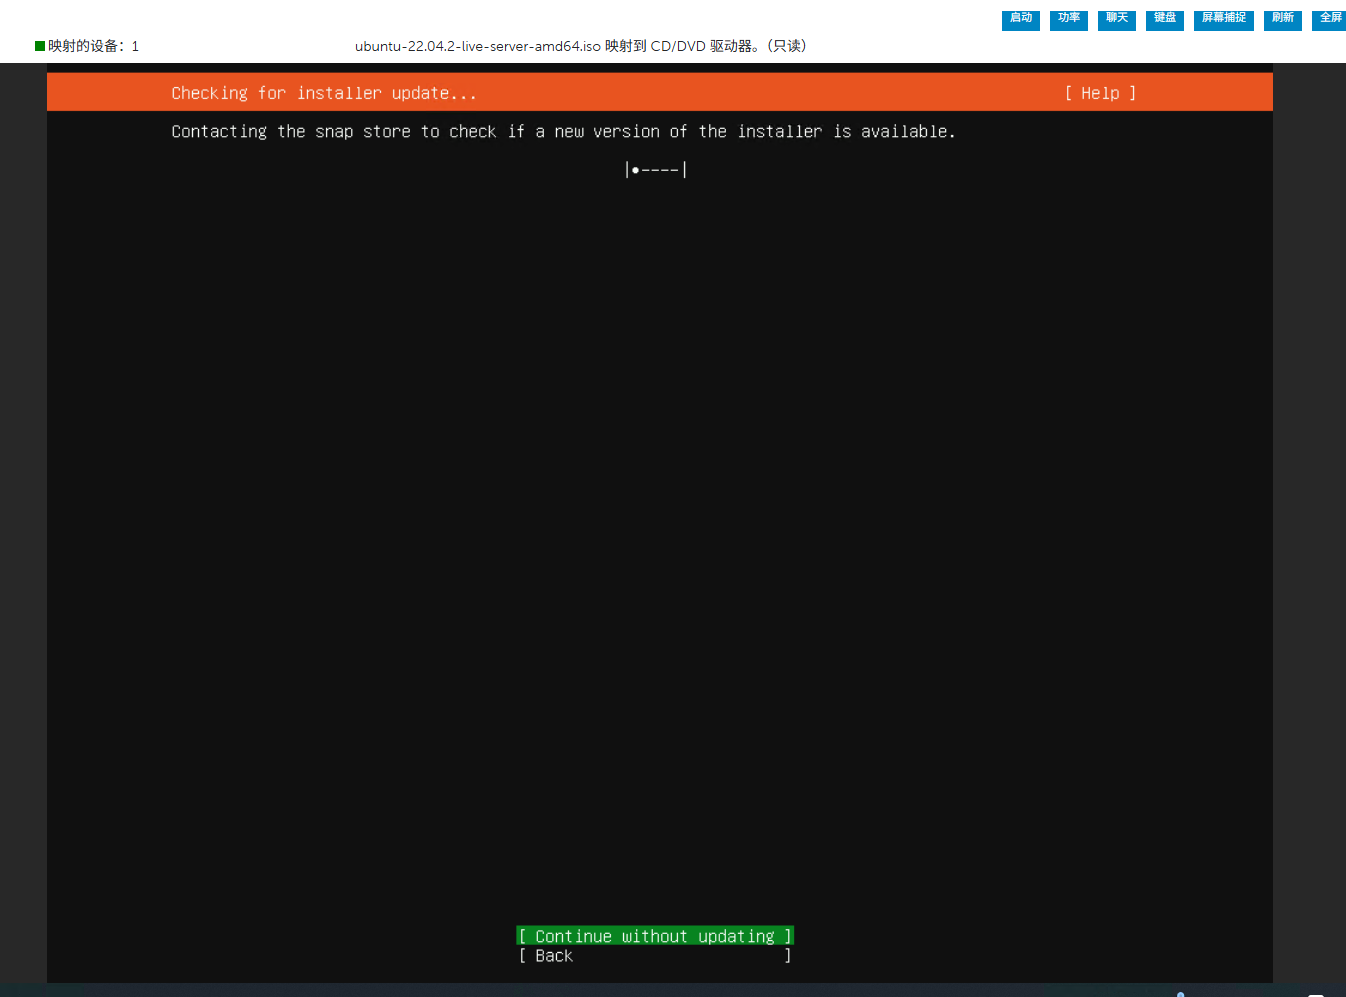
Task: Click the 映射的设备: 1 label
Action: (x=94, y=46)
